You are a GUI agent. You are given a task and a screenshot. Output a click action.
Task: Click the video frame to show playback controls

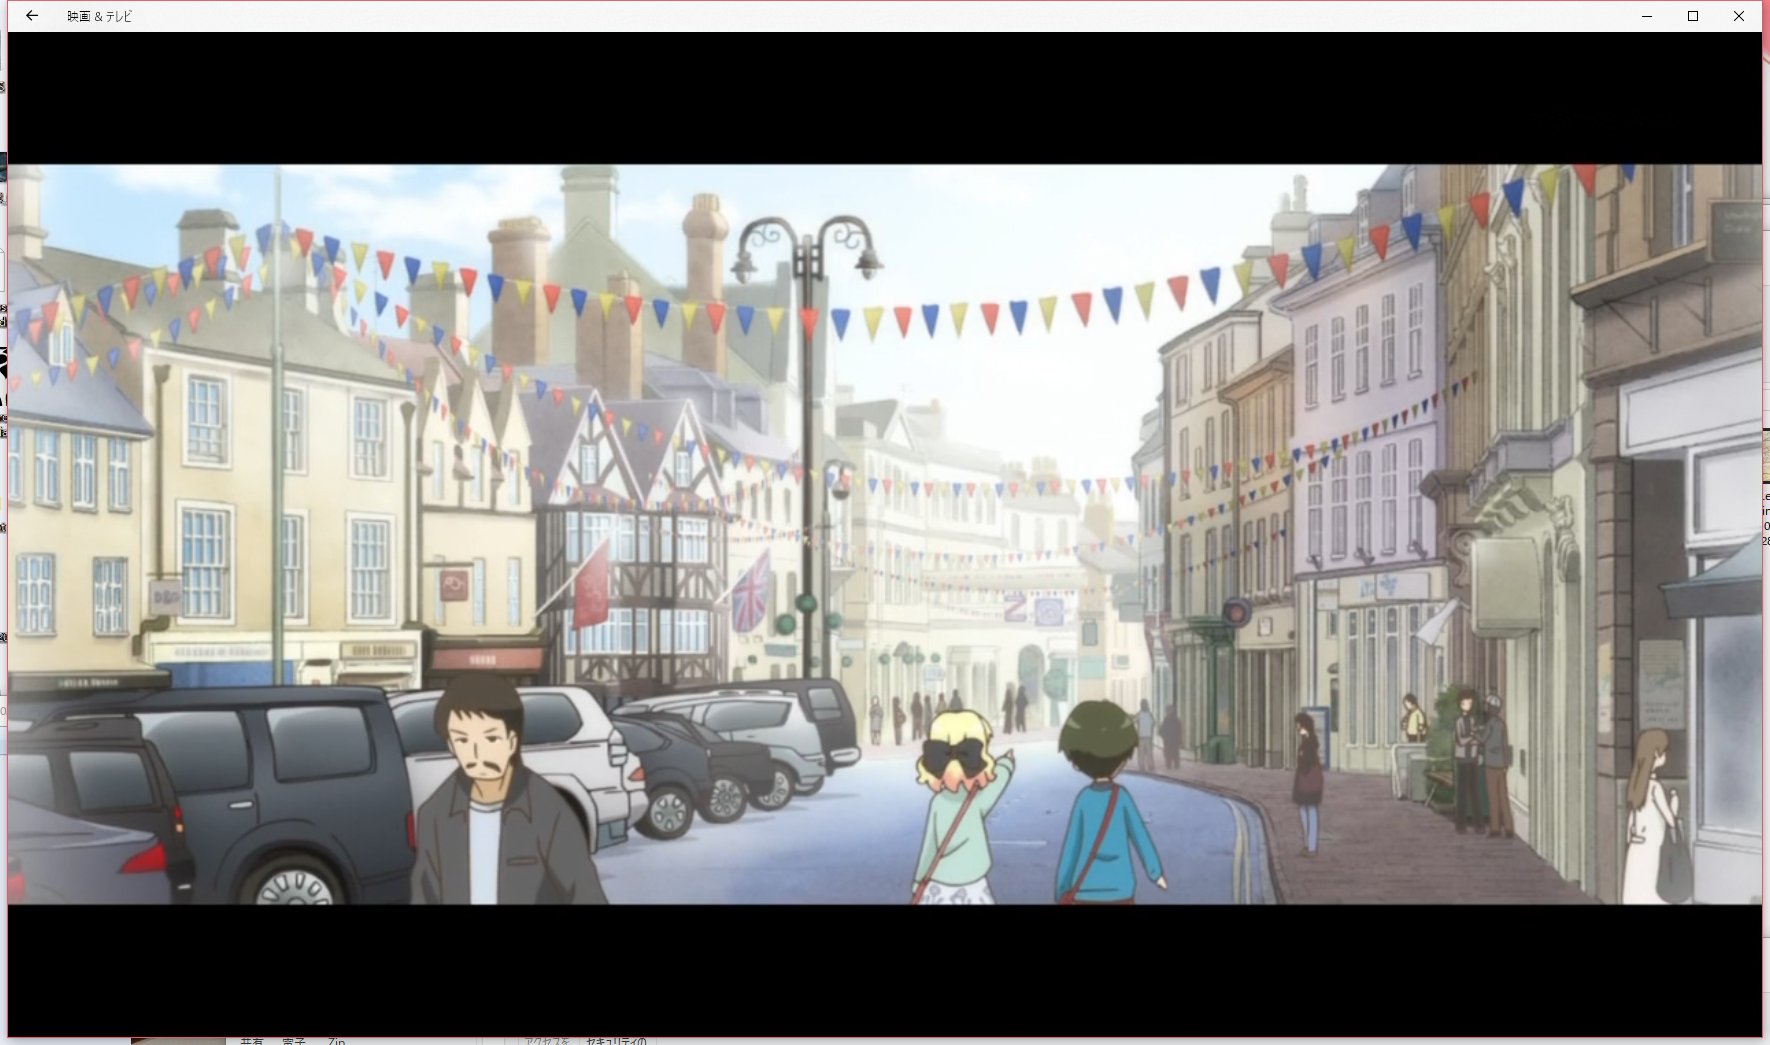[x=885, y=534]
